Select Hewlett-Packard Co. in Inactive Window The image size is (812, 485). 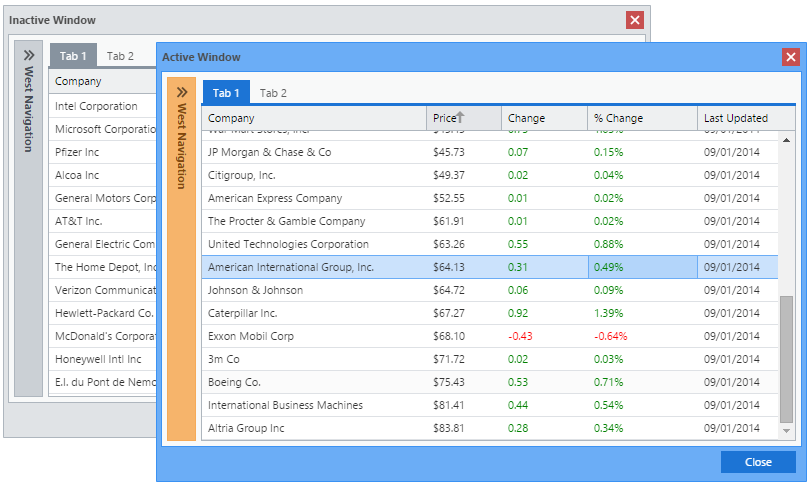pos(103,313)
